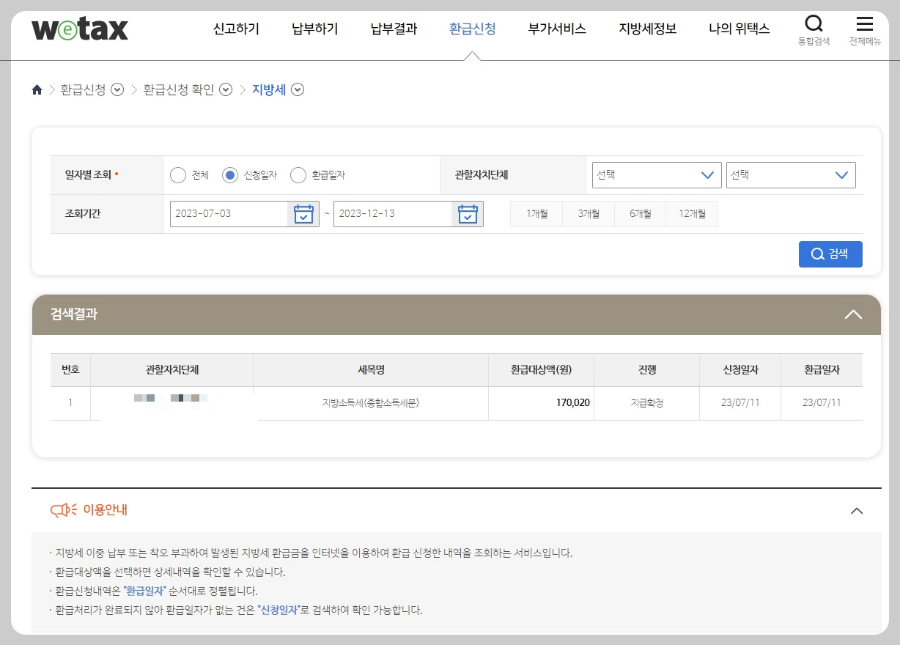This screenshot has height=645, width=900.
Task: Expand the 지방세 breadcrumb dropdown arrow
Action: click(x=297, y=90)
